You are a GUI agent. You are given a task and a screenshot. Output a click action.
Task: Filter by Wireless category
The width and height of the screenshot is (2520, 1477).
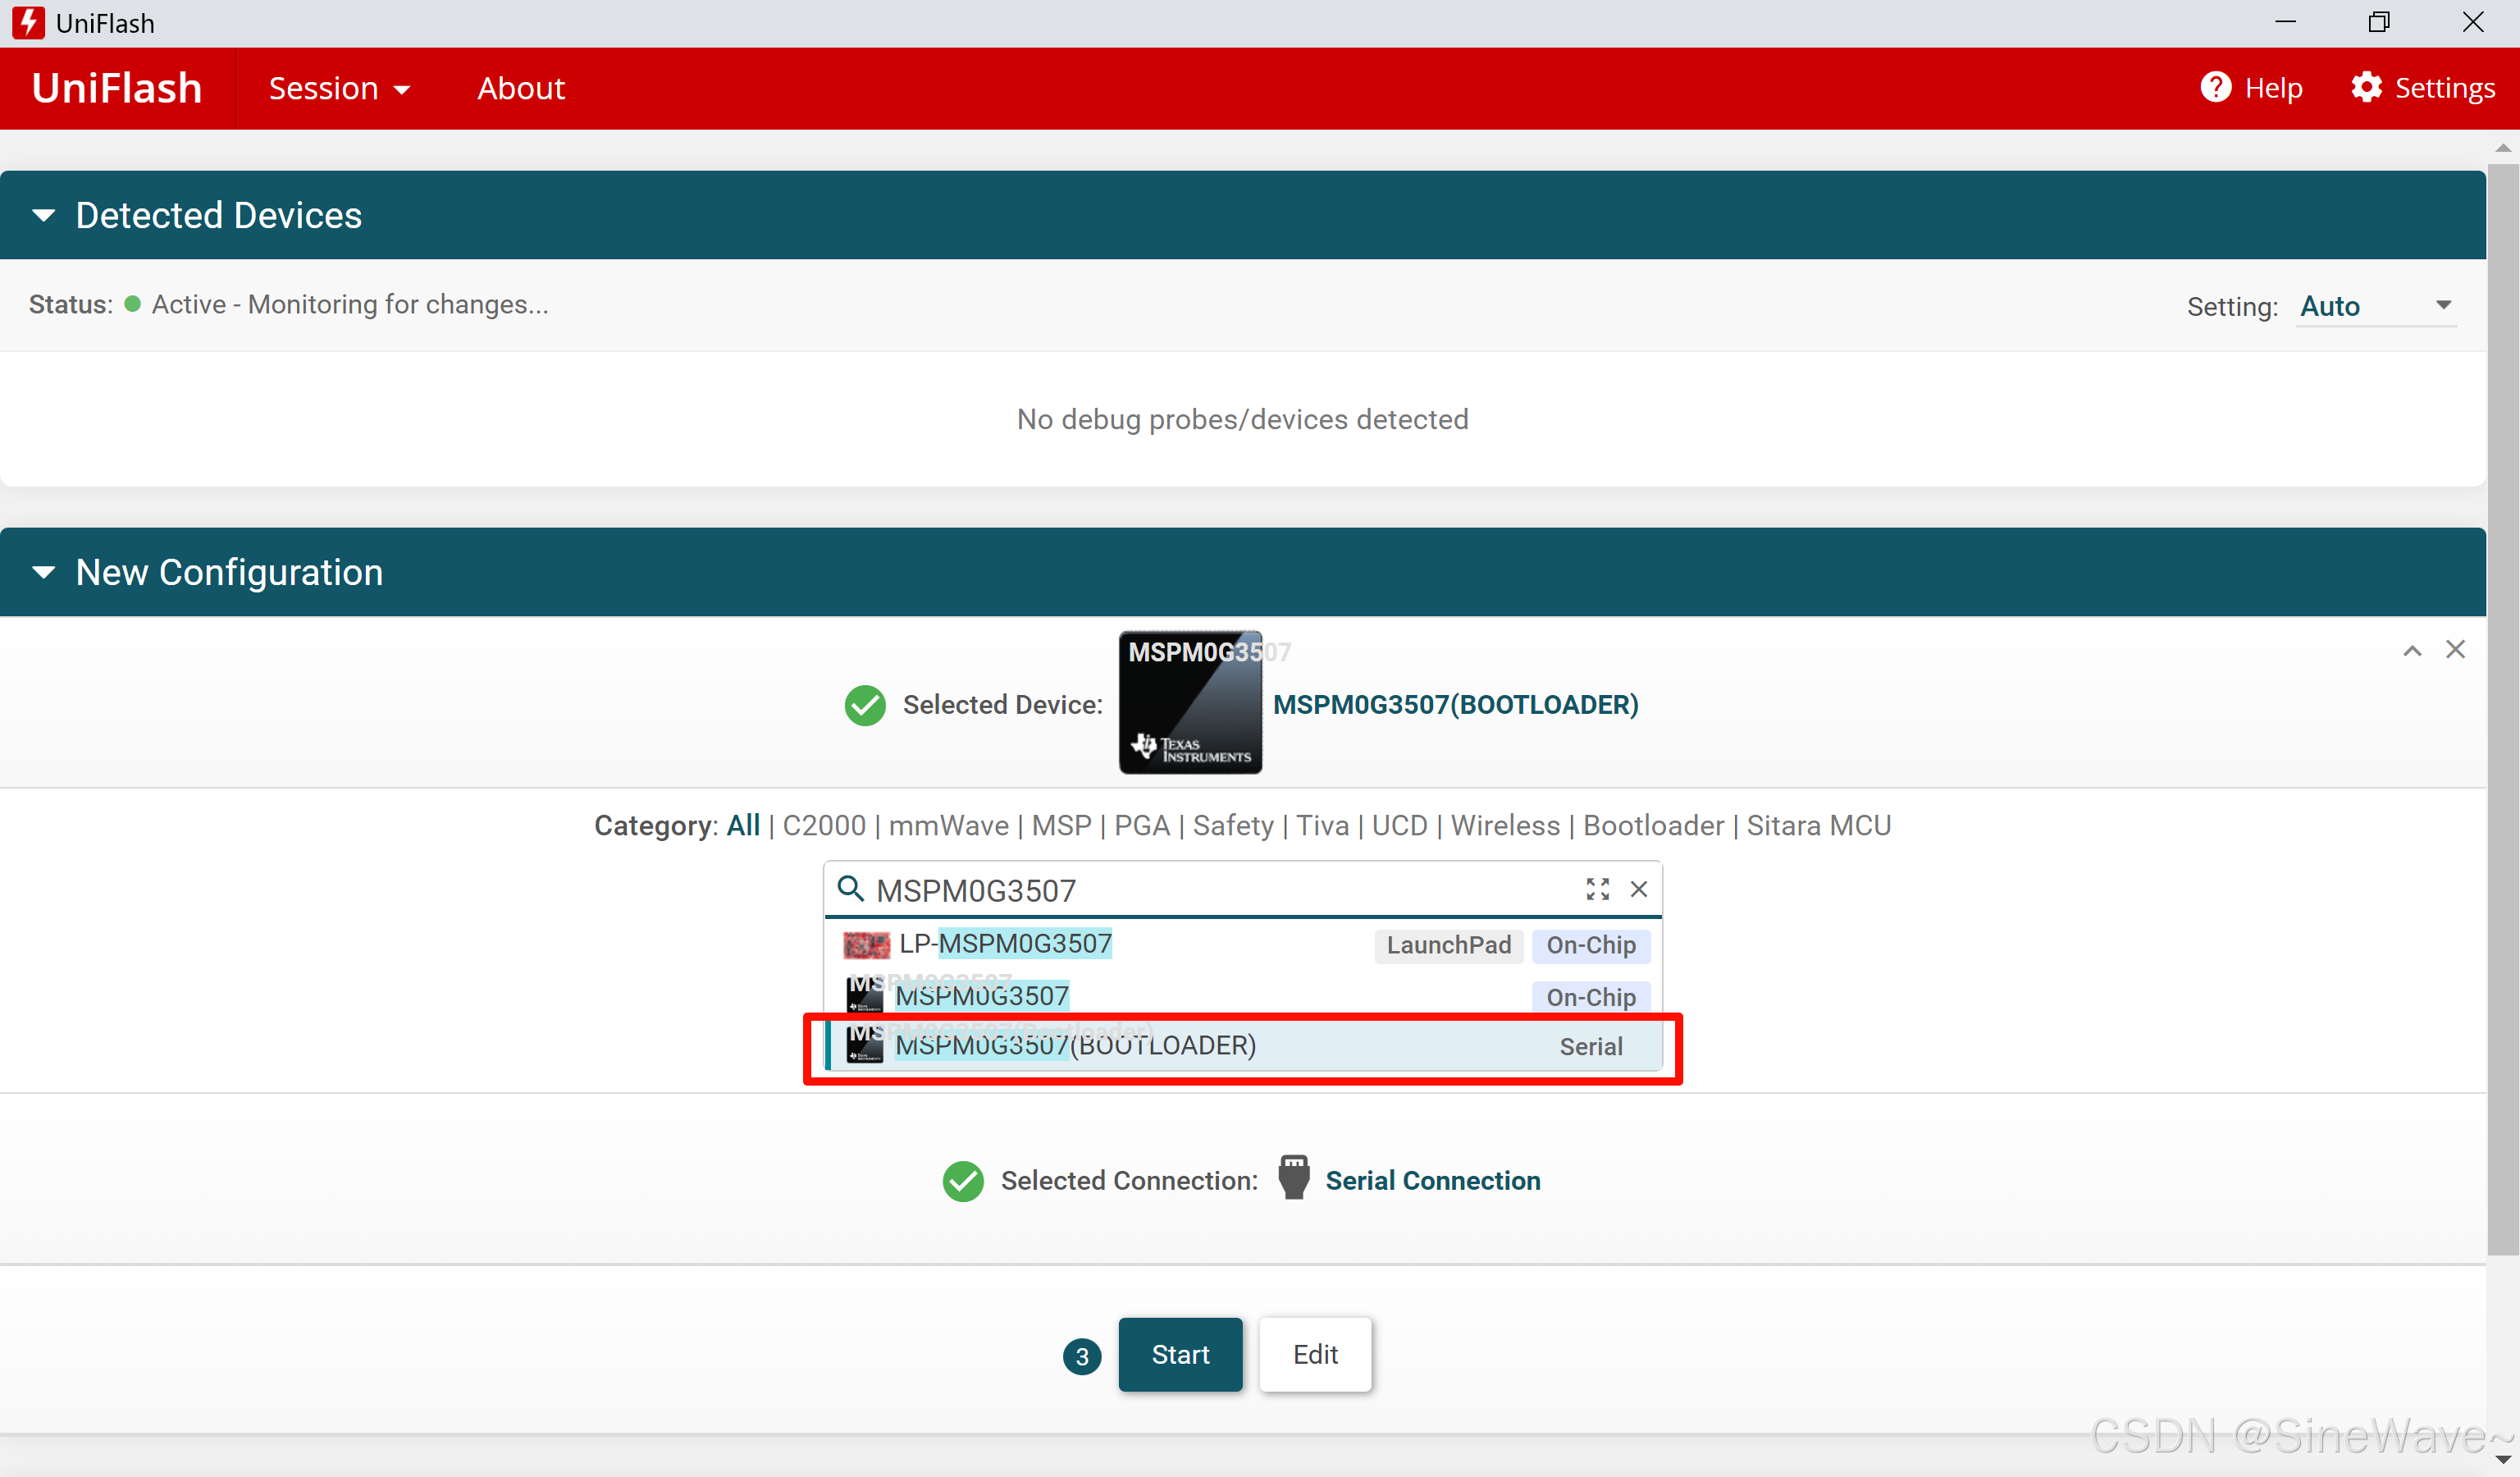[x=1505, y=825]
